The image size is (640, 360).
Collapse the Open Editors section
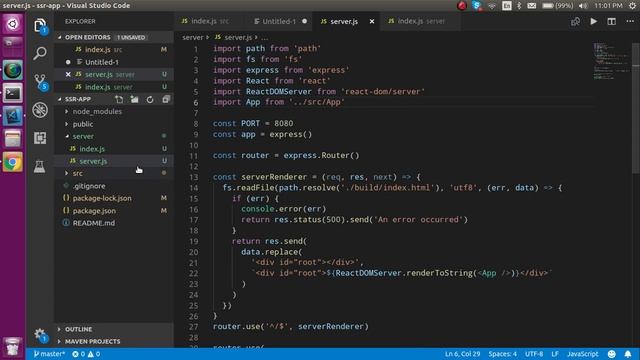pyautogui.click(x=87, y=37)
